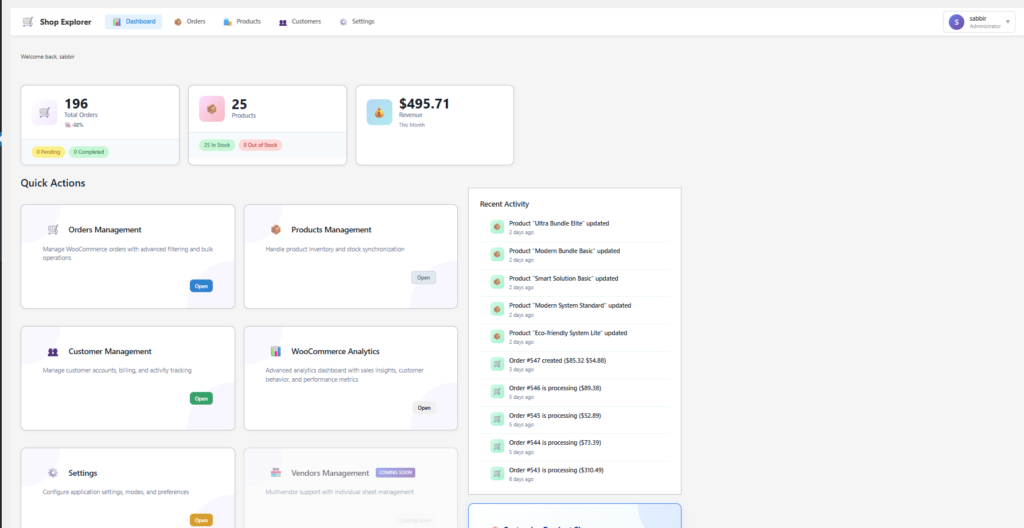Click the Revenue money bag icon

379,112
